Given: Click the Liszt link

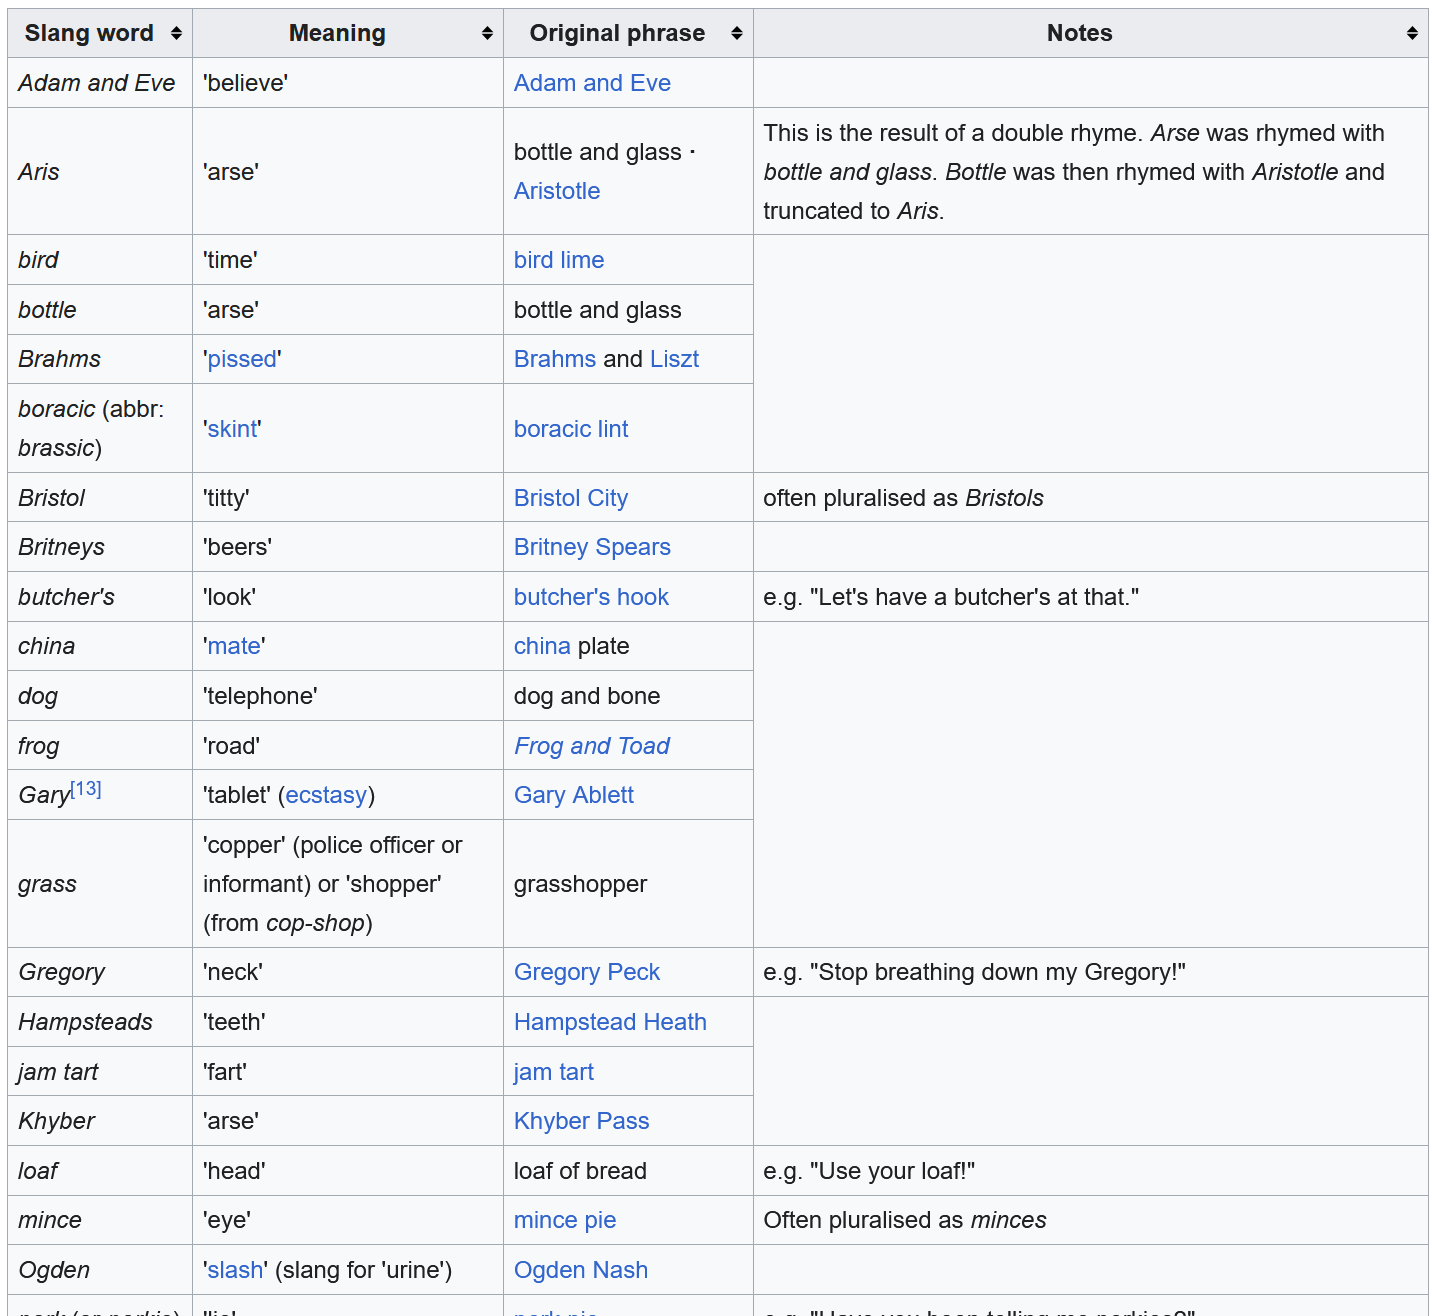Looking at the screenshot, I should [x=674, y=359].
